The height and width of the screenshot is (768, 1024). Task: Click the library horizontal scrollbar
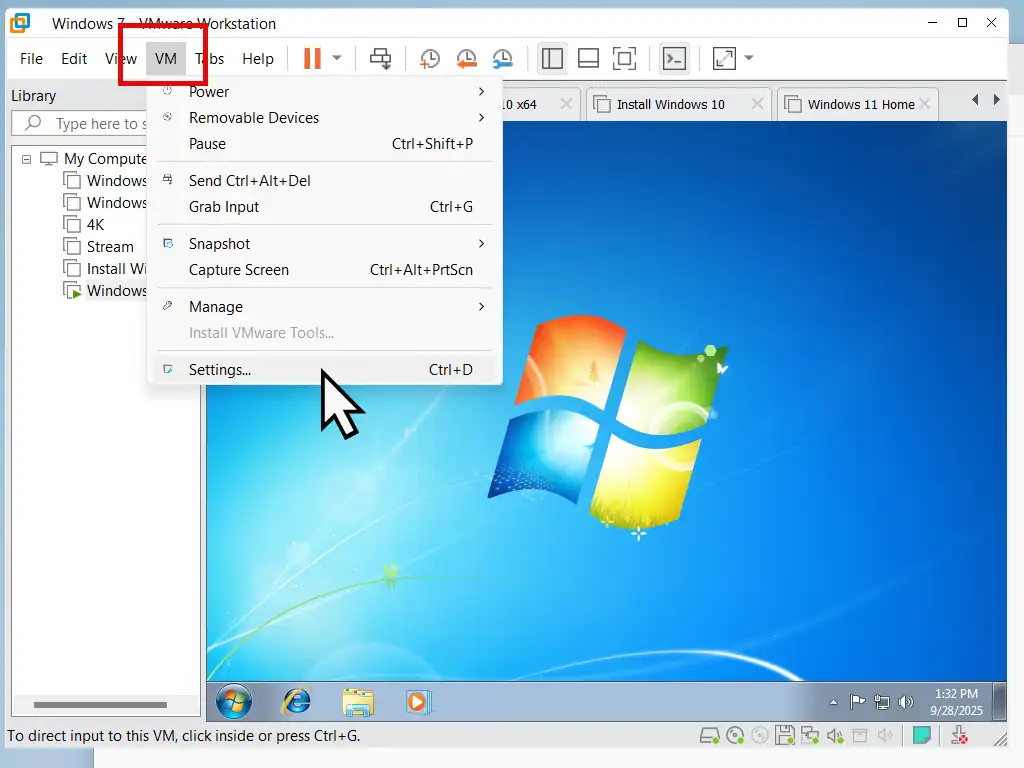point(101,705)
